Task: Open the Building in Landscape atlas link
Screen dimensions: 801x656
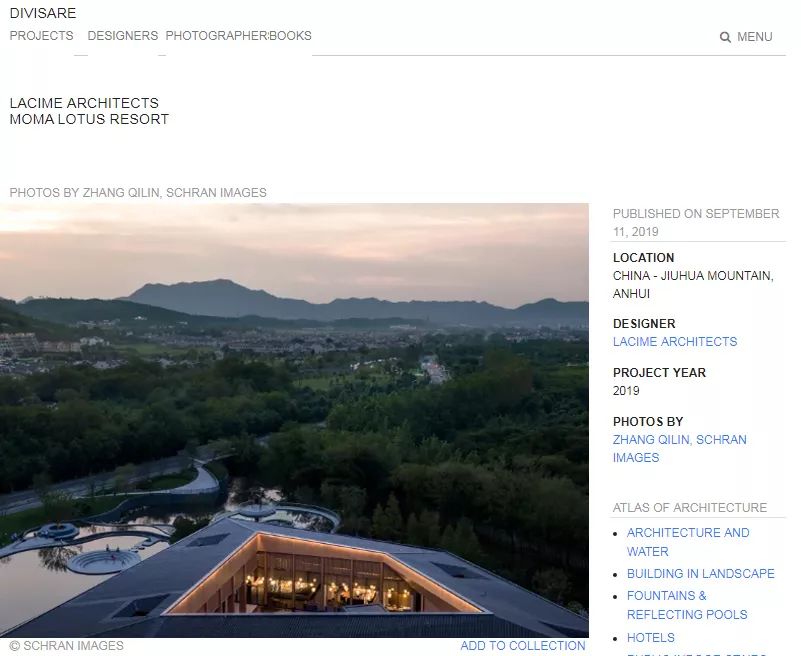Action: click(700, 574)
